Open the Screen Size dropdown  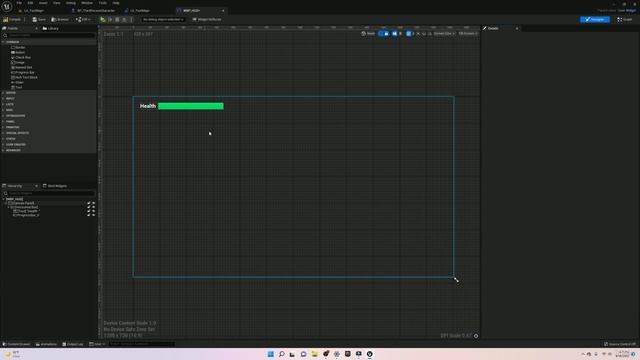(x=444, y=33)
